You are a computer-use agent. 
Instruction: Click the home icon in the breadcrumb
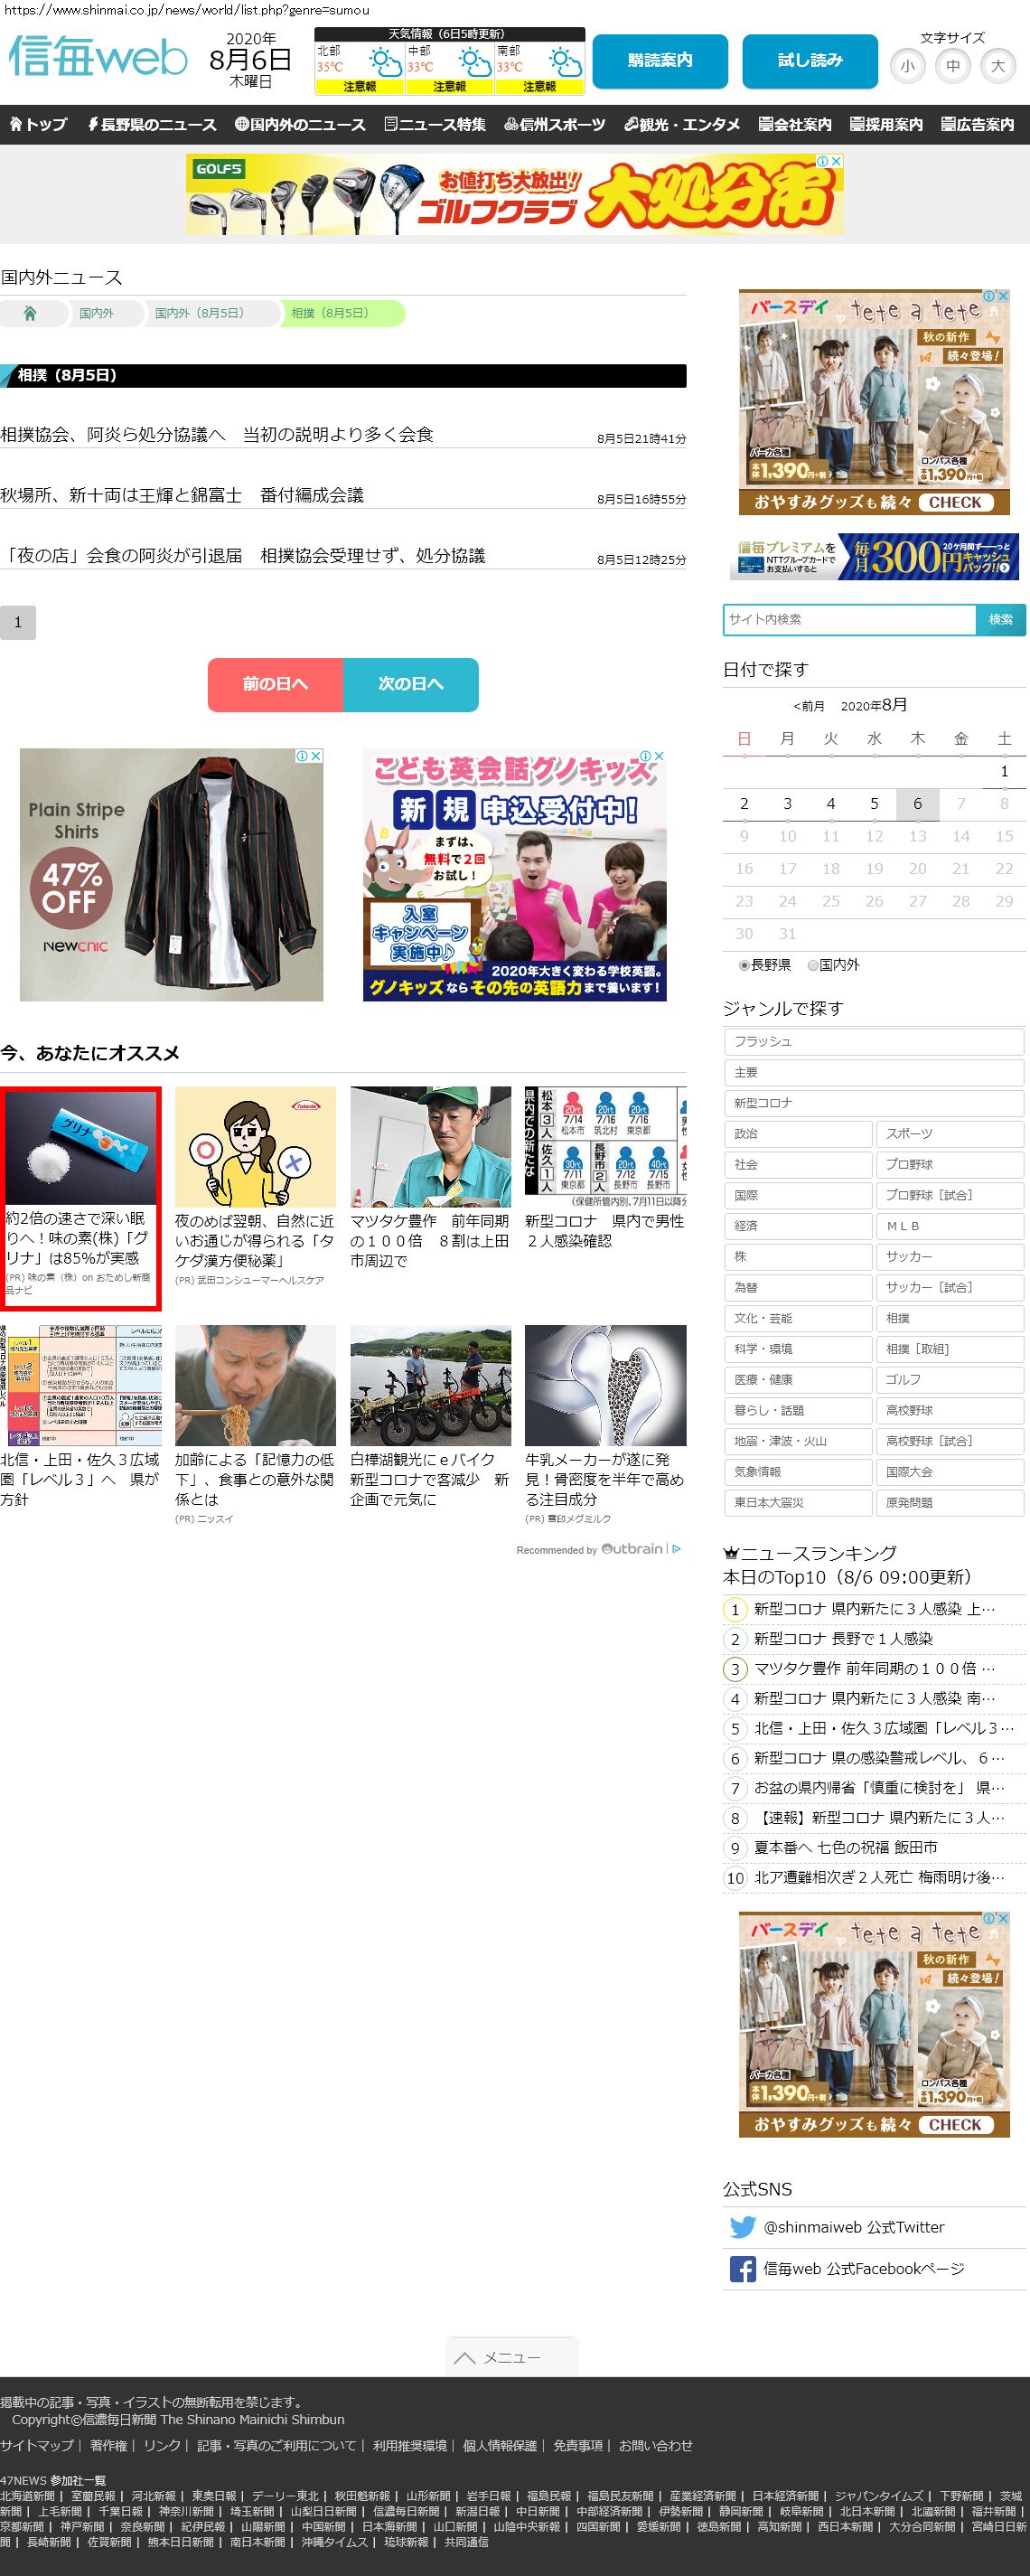point(30,313)
